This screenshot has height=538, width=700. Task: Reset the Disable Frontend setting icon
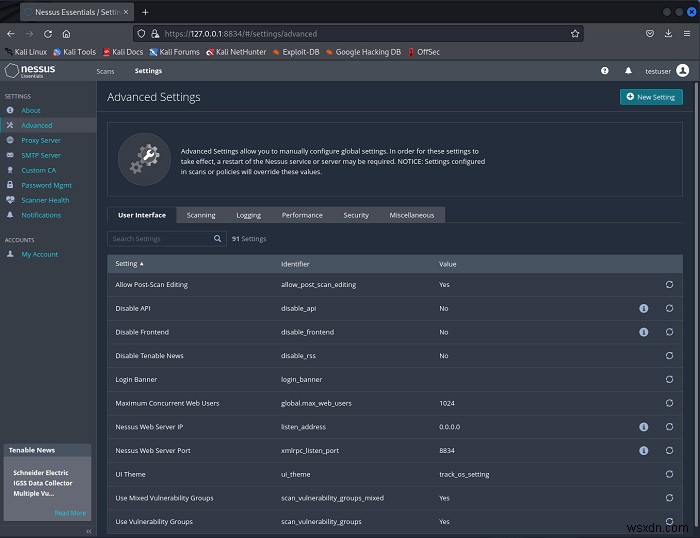(x=669, y=332)
